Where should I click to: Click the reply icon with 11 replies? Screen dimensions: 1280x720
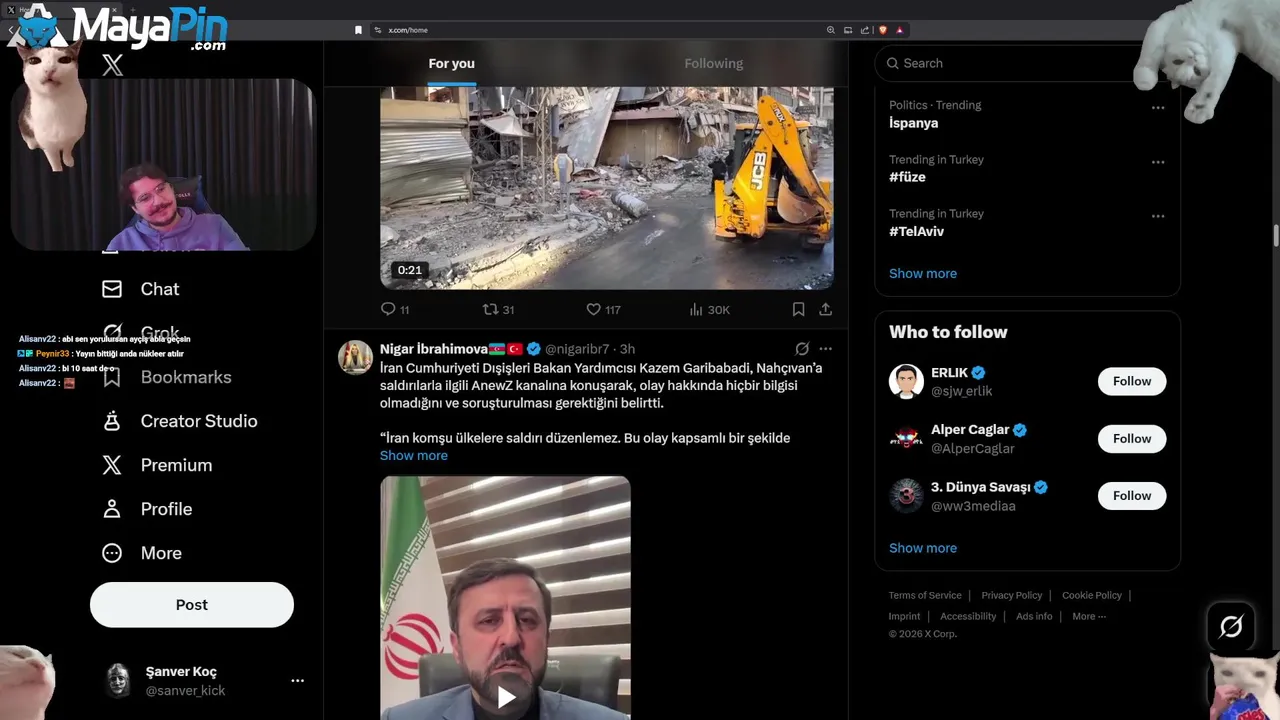point(389,309)
